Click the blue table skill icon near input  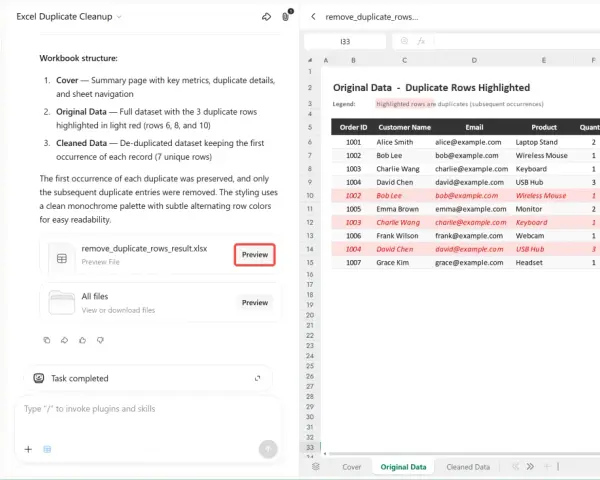click(x=47, y=449)
